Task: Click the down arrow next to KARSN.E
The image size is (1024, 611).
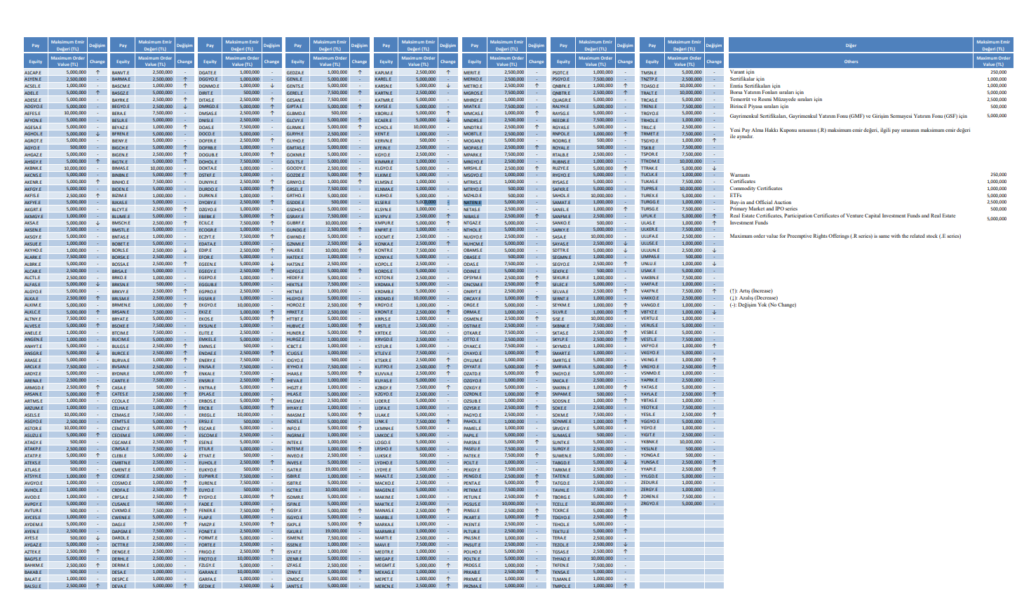Action: tap(448, 86)
